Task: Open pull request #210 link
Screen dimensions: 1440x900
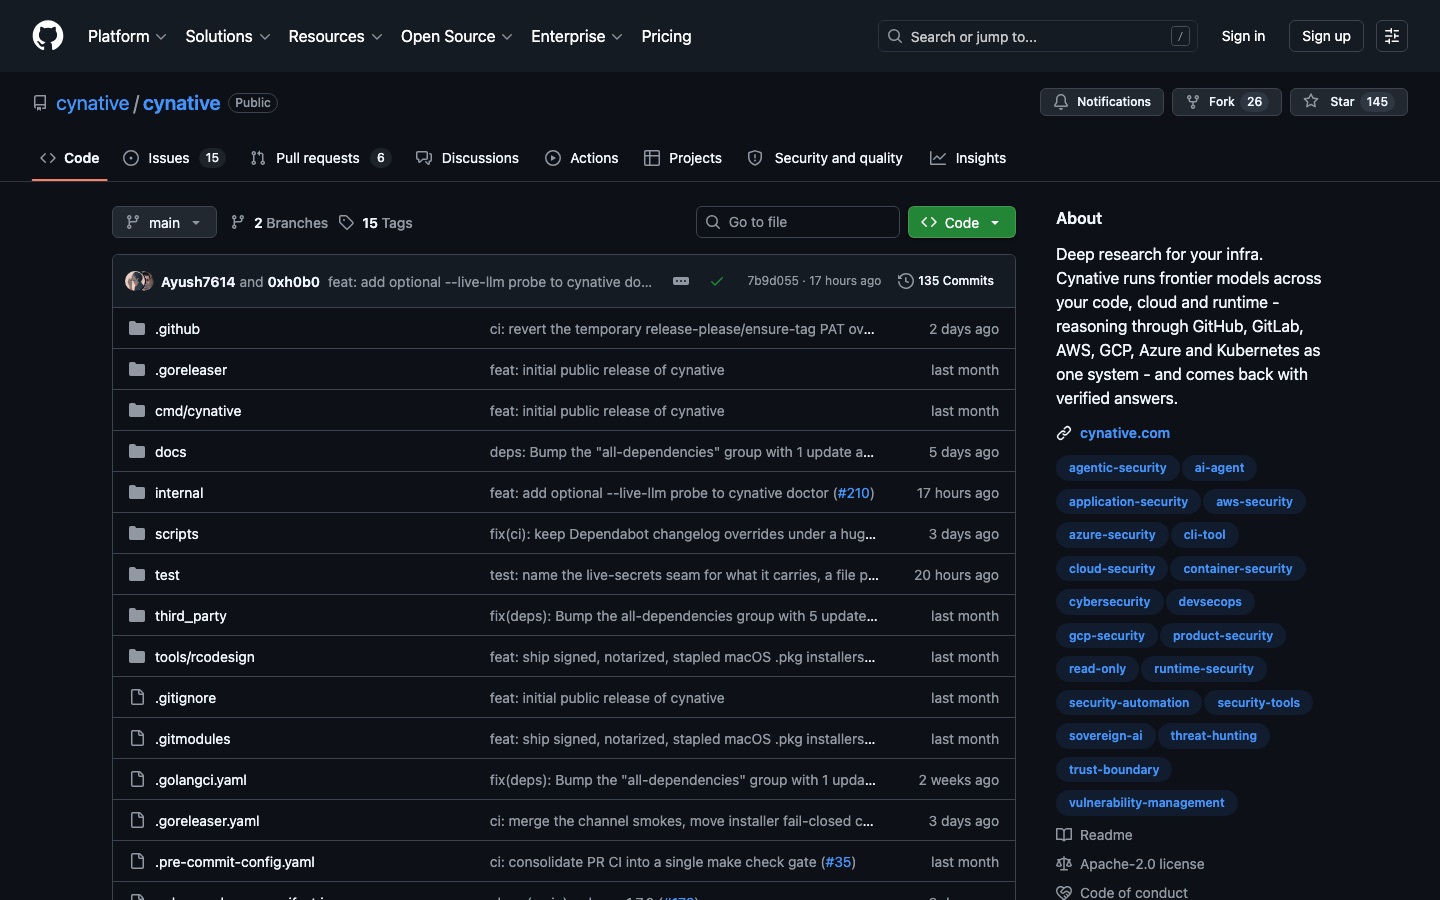Action: (x=853, y=493)
